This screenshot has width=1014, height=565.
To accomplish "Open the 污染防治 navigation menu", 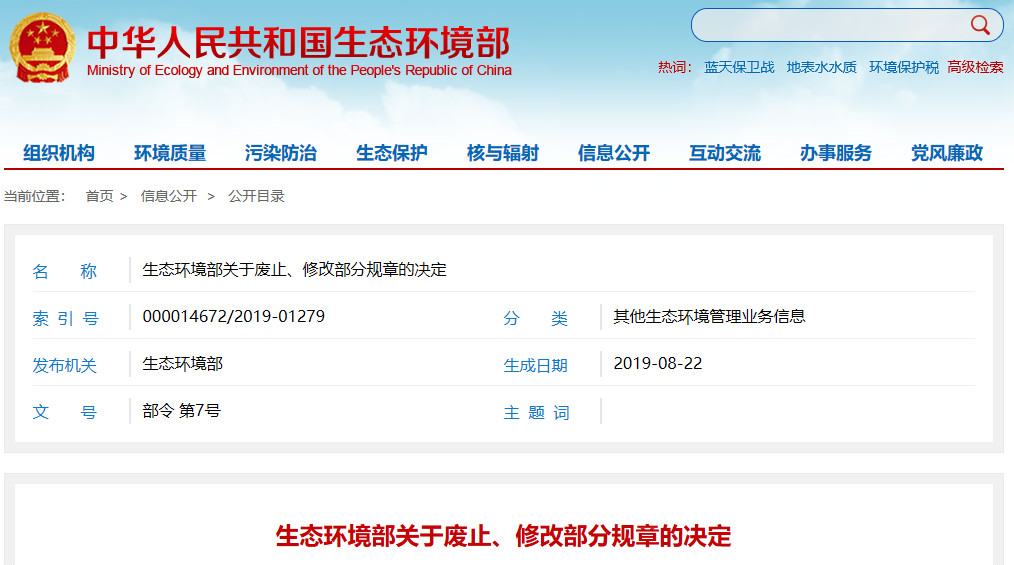I will [281, 153].
